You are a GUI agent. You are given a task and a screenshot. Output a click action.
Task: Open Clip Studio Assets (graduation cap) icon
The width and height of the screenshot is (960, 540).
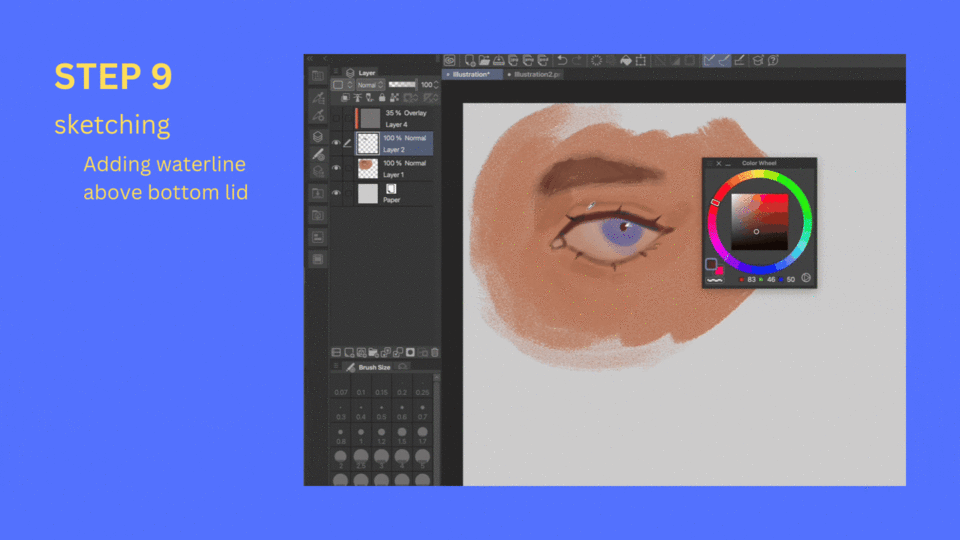(x=758, y=60)
